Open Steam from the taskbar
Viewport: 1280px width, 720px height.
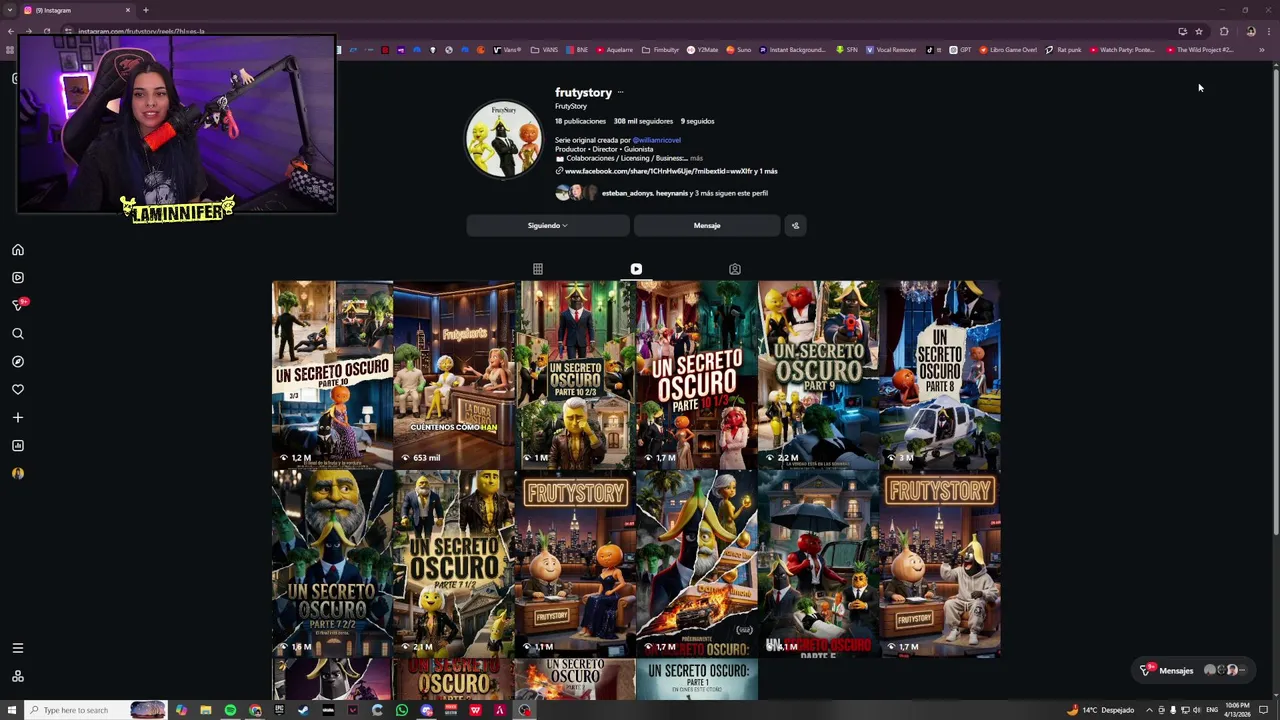point(304,710)
